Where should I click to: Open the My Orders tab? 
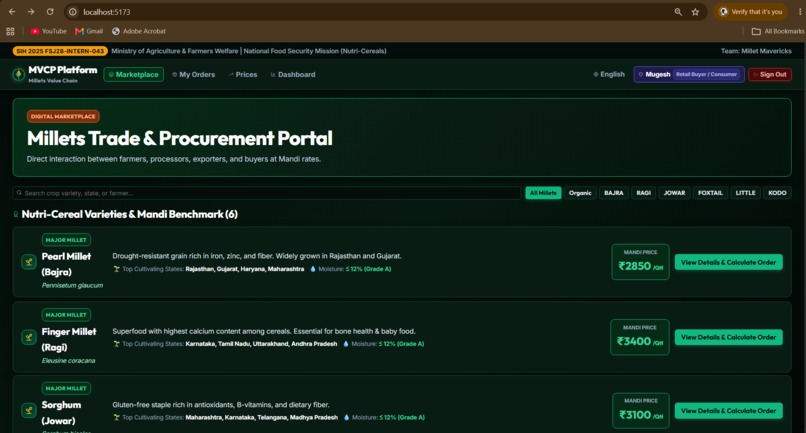(x=193, y=75)
